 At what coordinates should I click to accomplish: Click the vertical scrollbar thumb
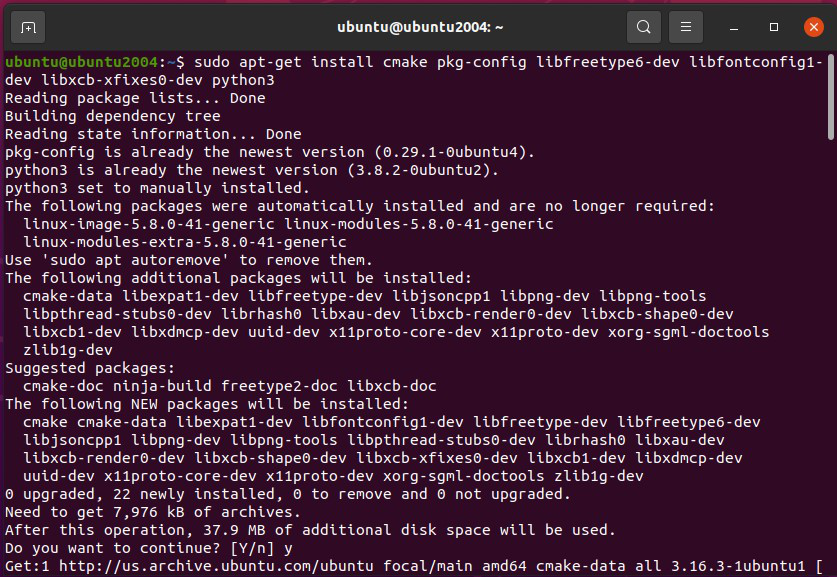(x=832, y=97)
